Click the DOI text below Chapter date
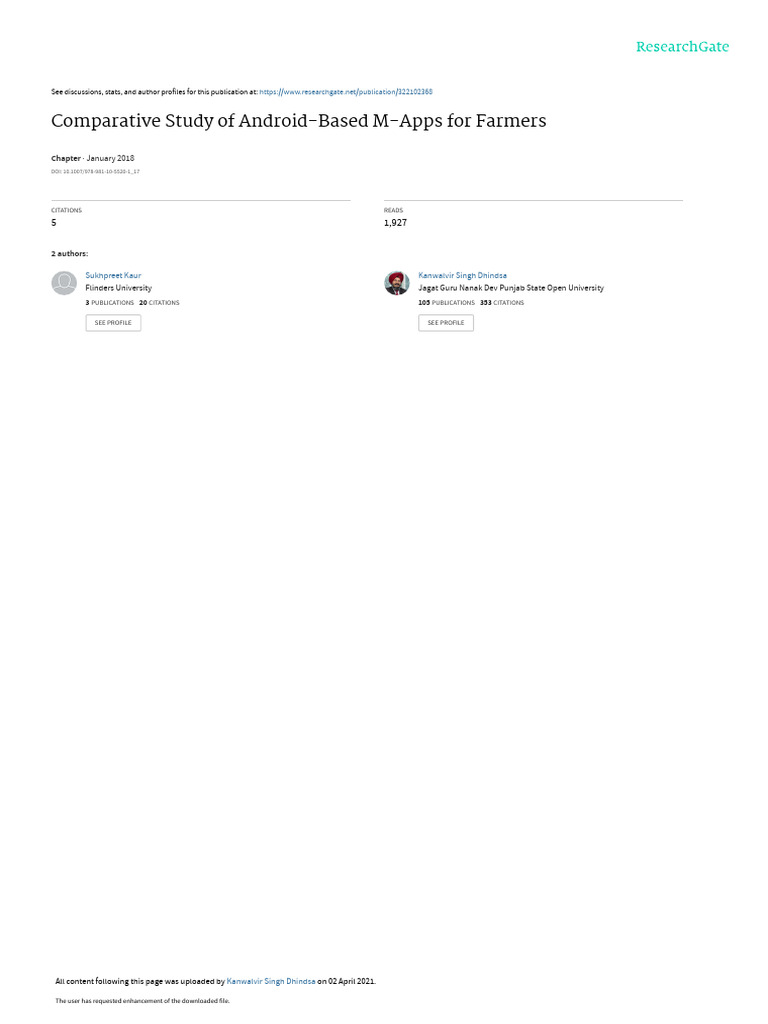The height and width of the screenshot is (1024, 768). tap(95, 172)
